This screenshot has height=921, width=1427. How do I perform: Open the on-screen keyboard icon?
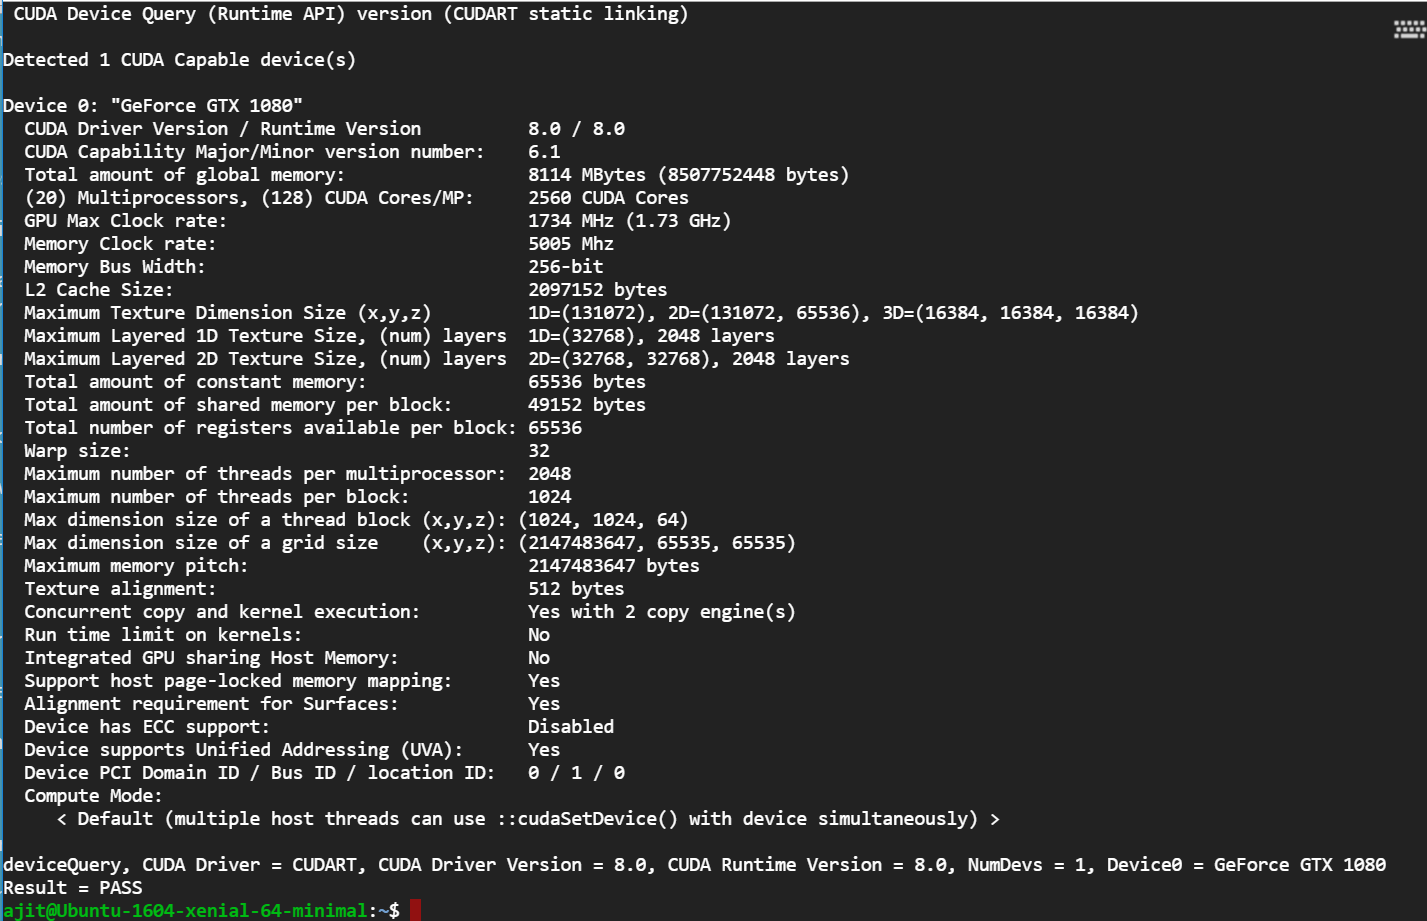pos(1409,29)
